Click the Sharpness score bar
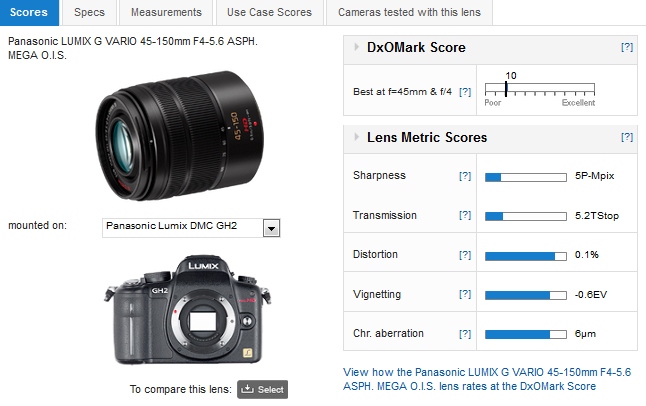 click(x=526, y=177)
